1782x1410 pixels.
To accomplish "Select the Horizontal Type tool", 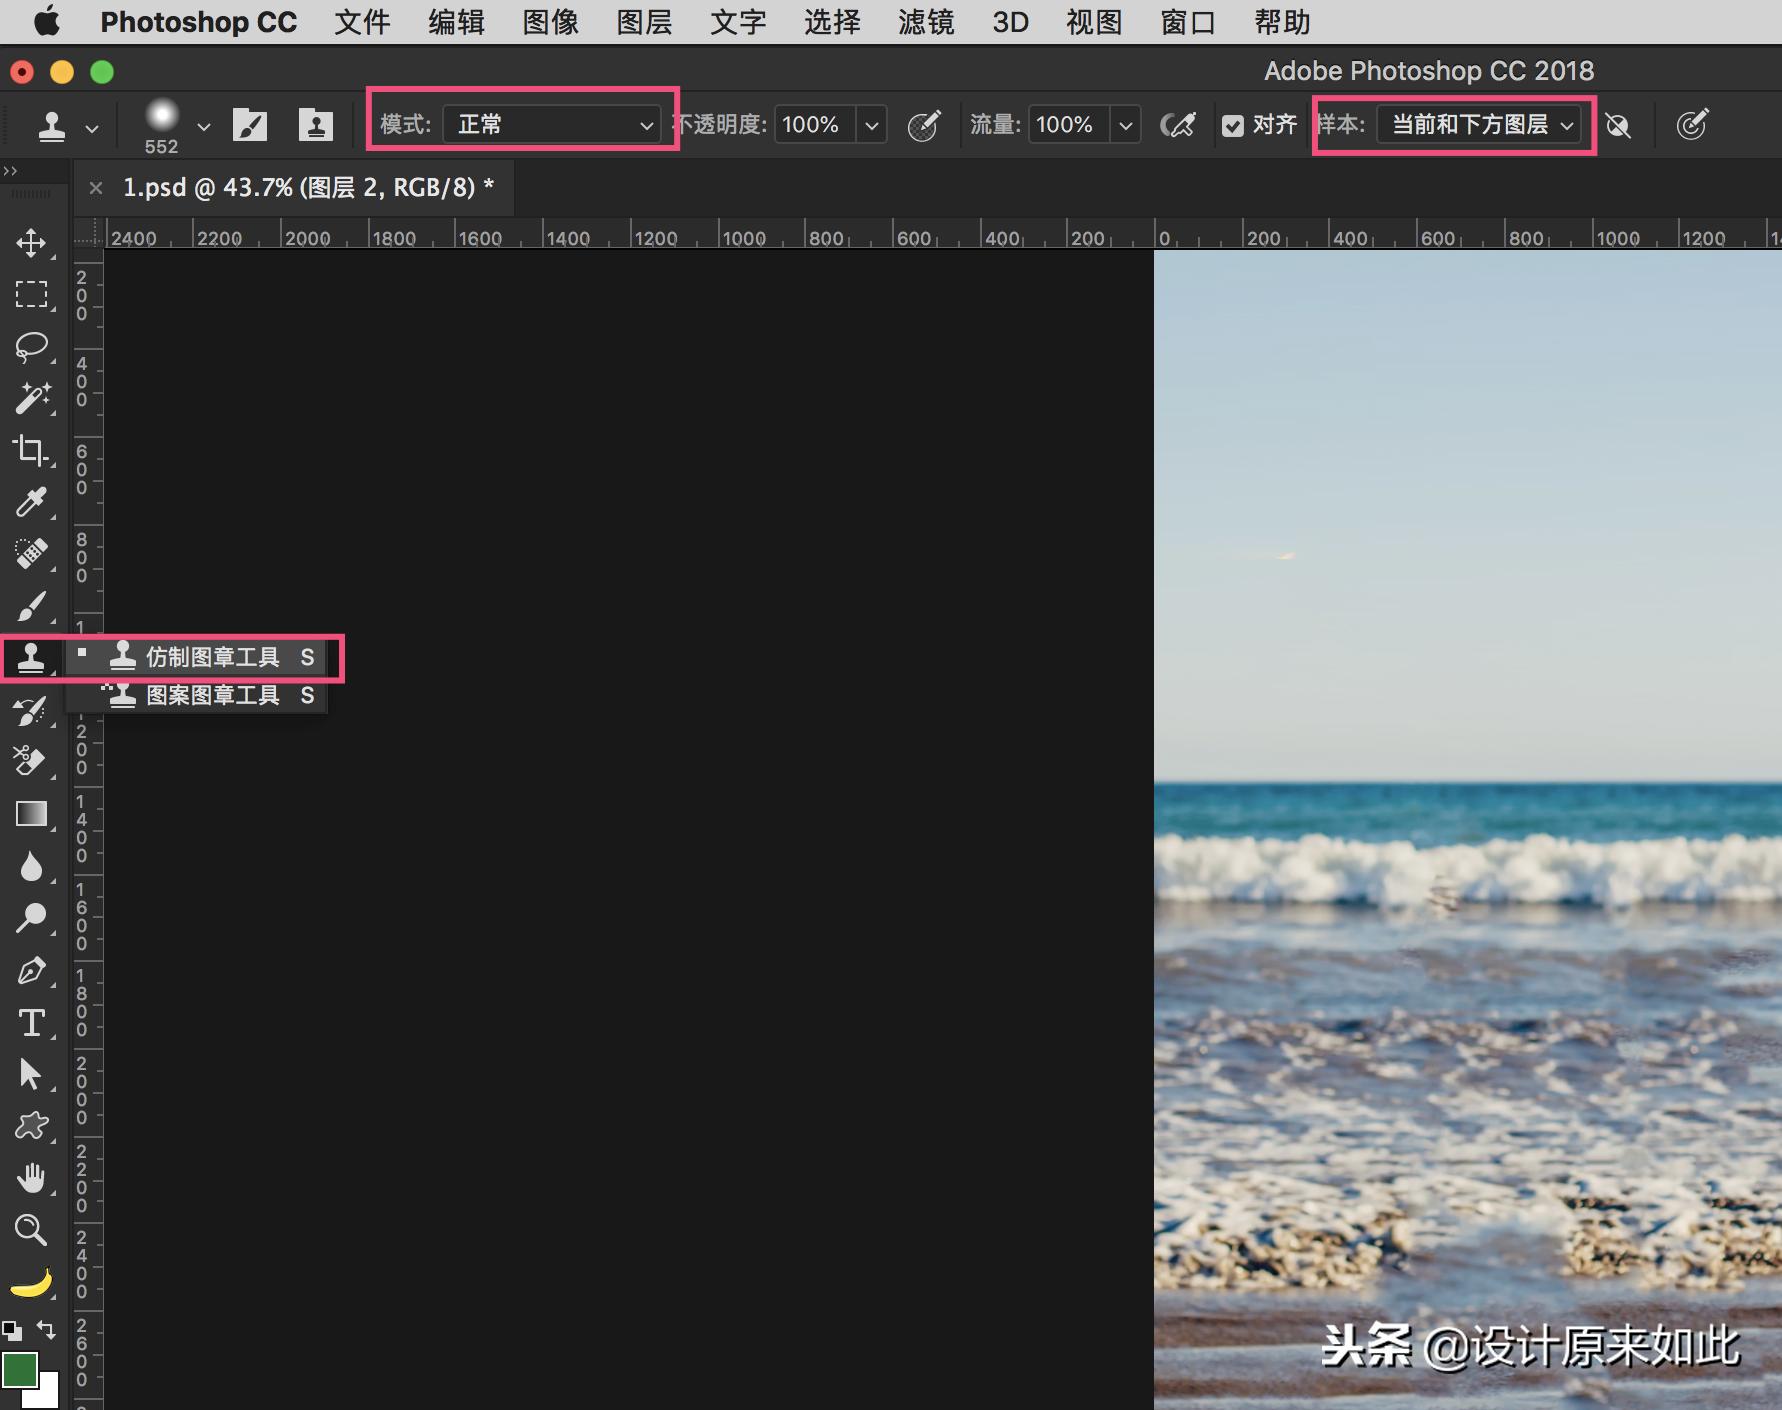I will coord(31,1023).
